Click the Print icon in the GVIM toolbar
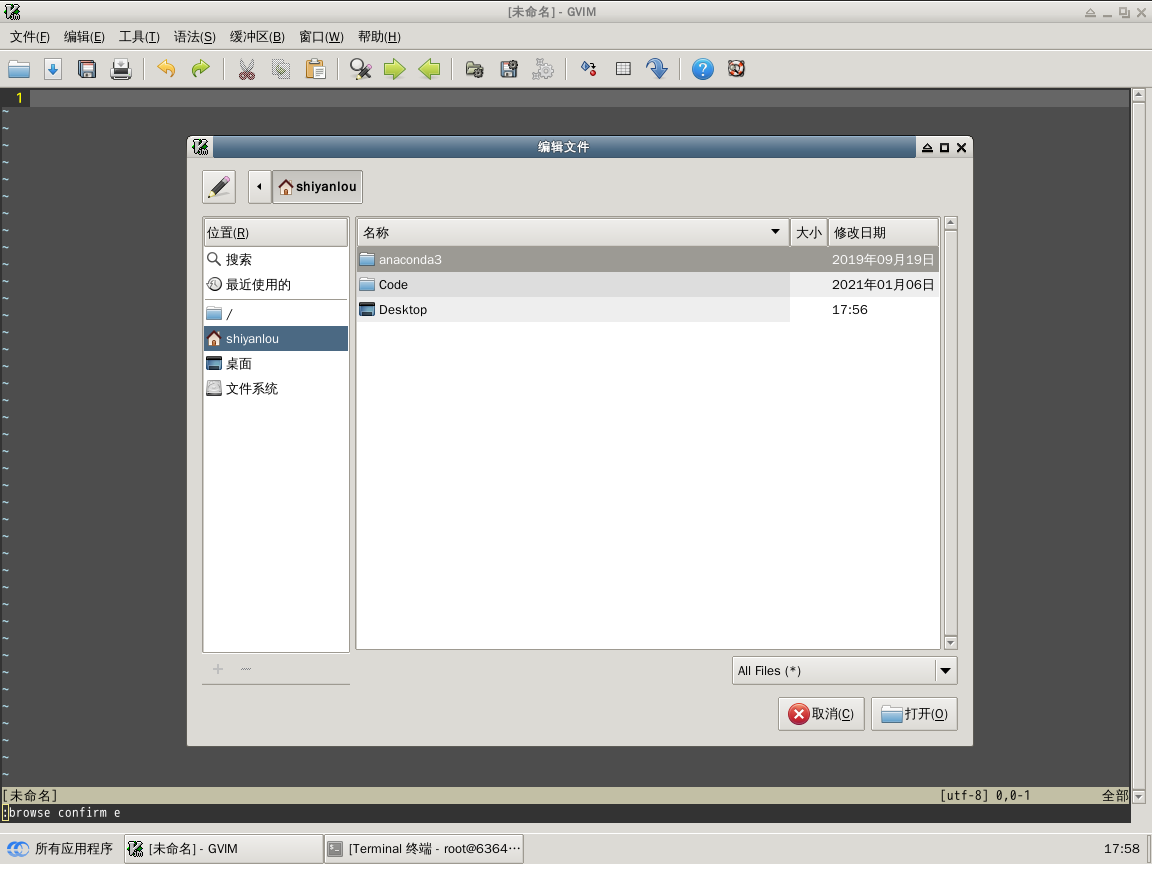The width and height of the screenshot is (1152, 896). pyautogui.click(x=121, y=69)
